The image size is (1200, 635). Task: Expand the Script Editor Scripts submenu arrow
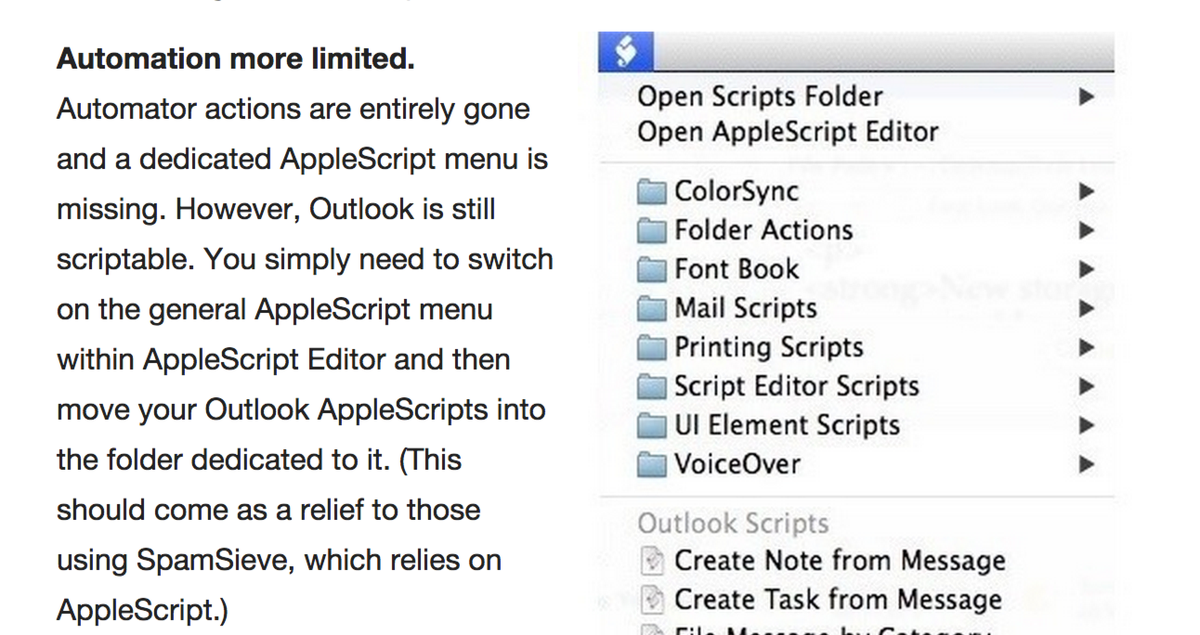point(1087,386)
